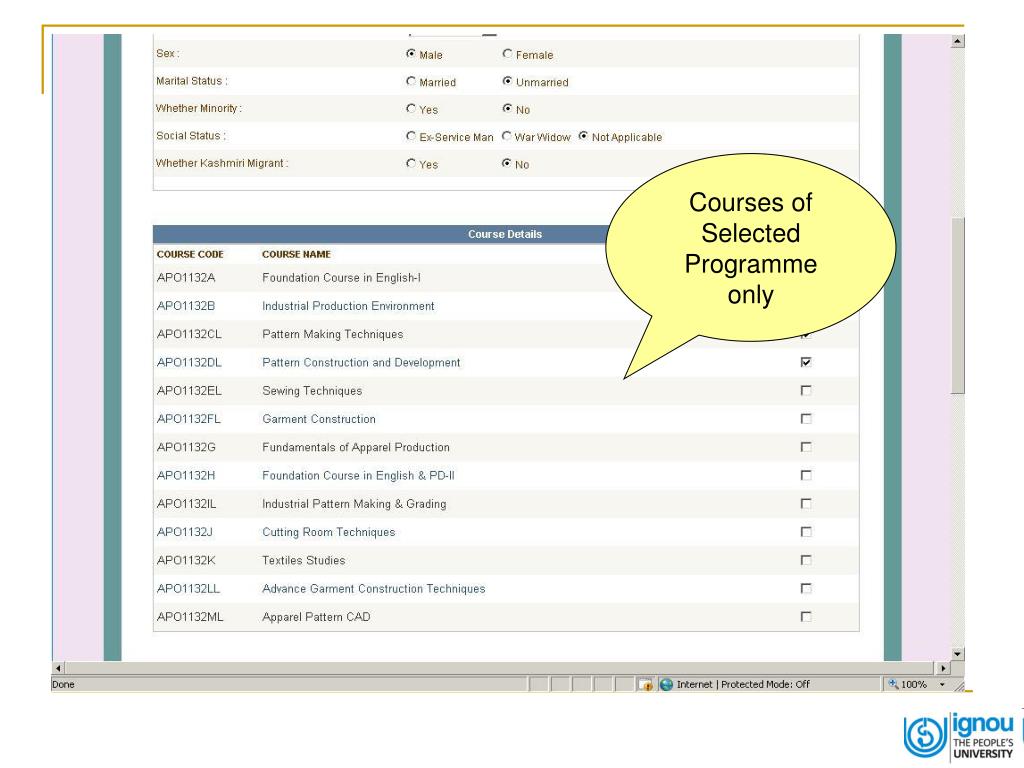Click course code APO1132B
Image resolution: width=1024 pixels, height=768 pixels.
point(185,306)
